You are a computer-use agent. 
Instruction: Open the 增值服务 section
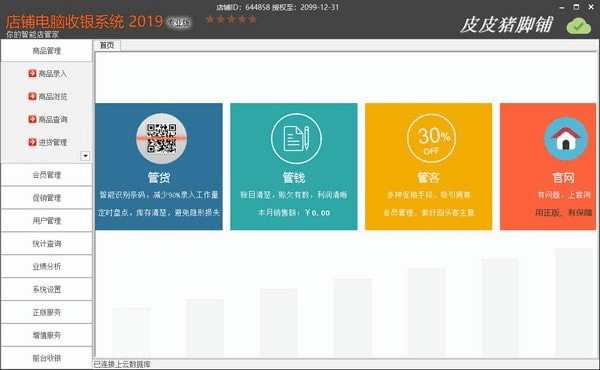[x=46, y=335]
